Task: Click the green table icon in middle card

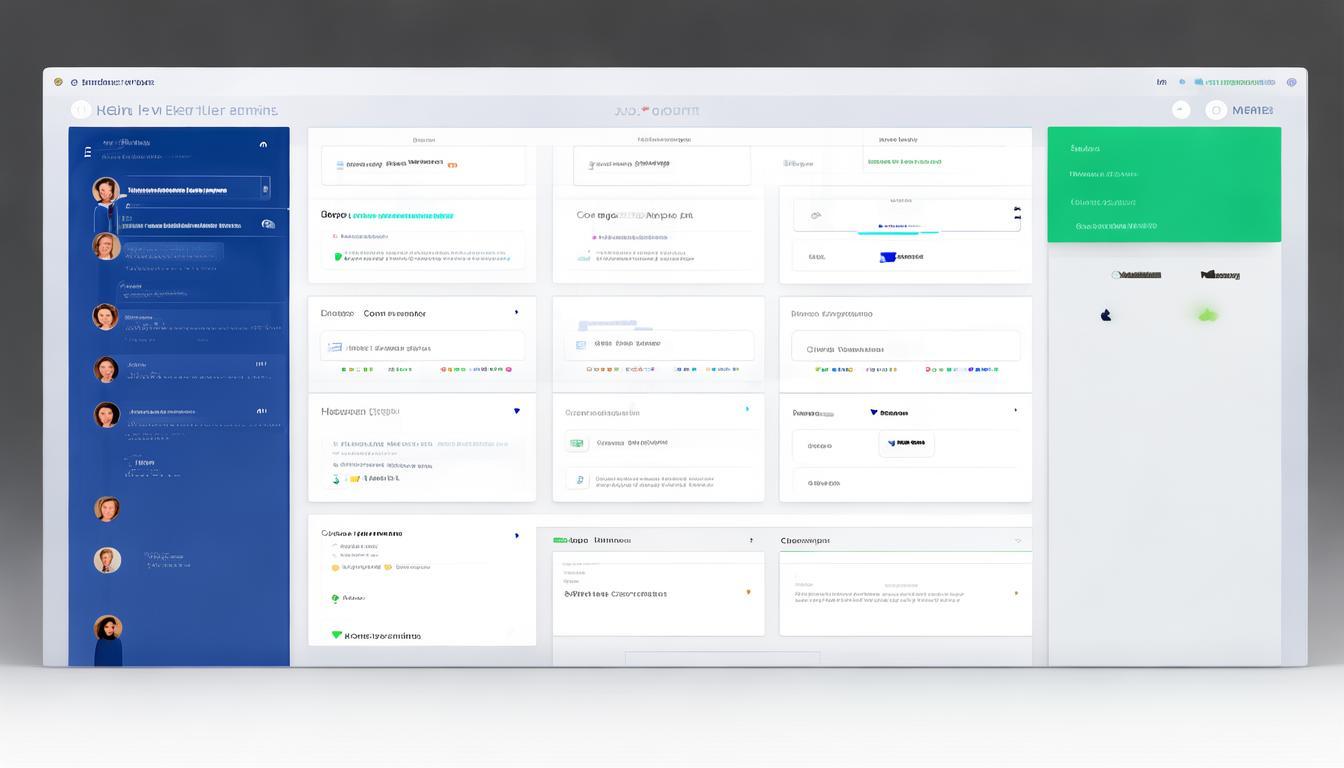Action: pos(576,443)
